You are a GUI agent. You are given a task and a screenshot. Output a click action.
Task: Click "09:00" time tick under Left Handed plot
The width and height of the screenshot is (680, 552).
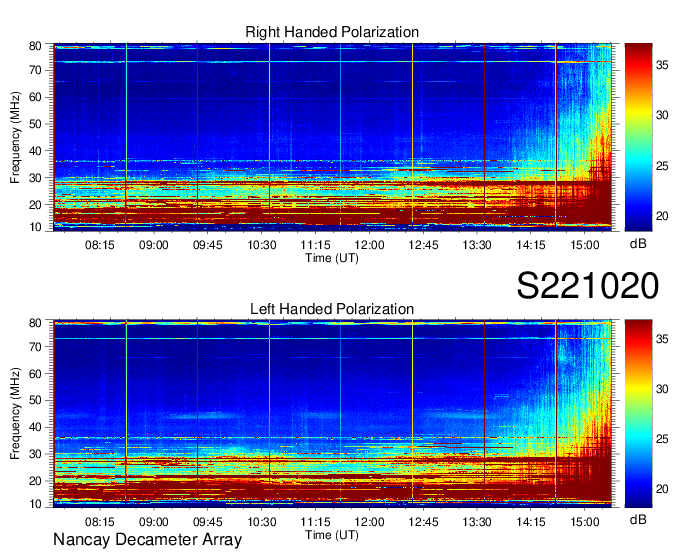point(154,521)
